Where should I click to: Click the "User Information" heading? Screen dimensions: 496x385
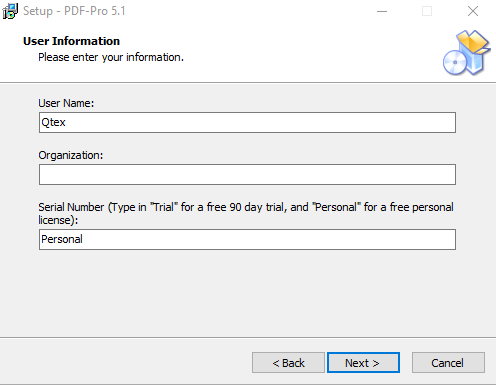coord(71,41)
